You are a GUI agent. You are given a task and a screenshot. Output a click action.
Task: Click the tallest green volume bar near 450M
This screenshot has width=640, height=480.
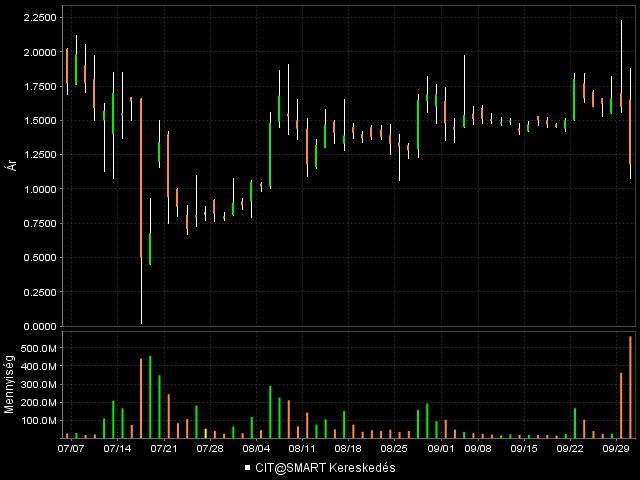150,397
